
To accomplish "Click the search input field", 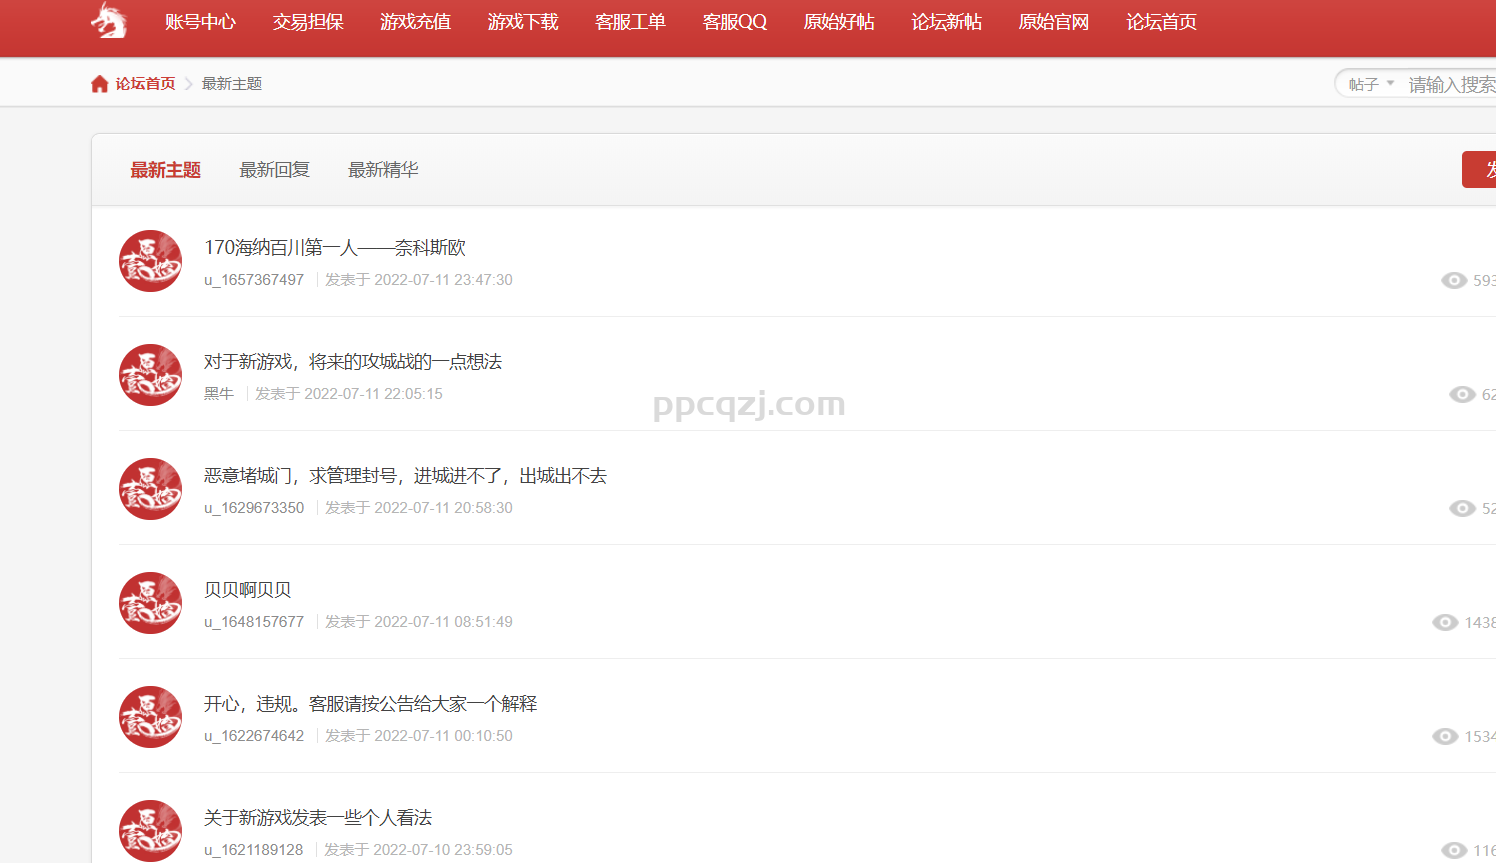I will [x=1450, y=85].
